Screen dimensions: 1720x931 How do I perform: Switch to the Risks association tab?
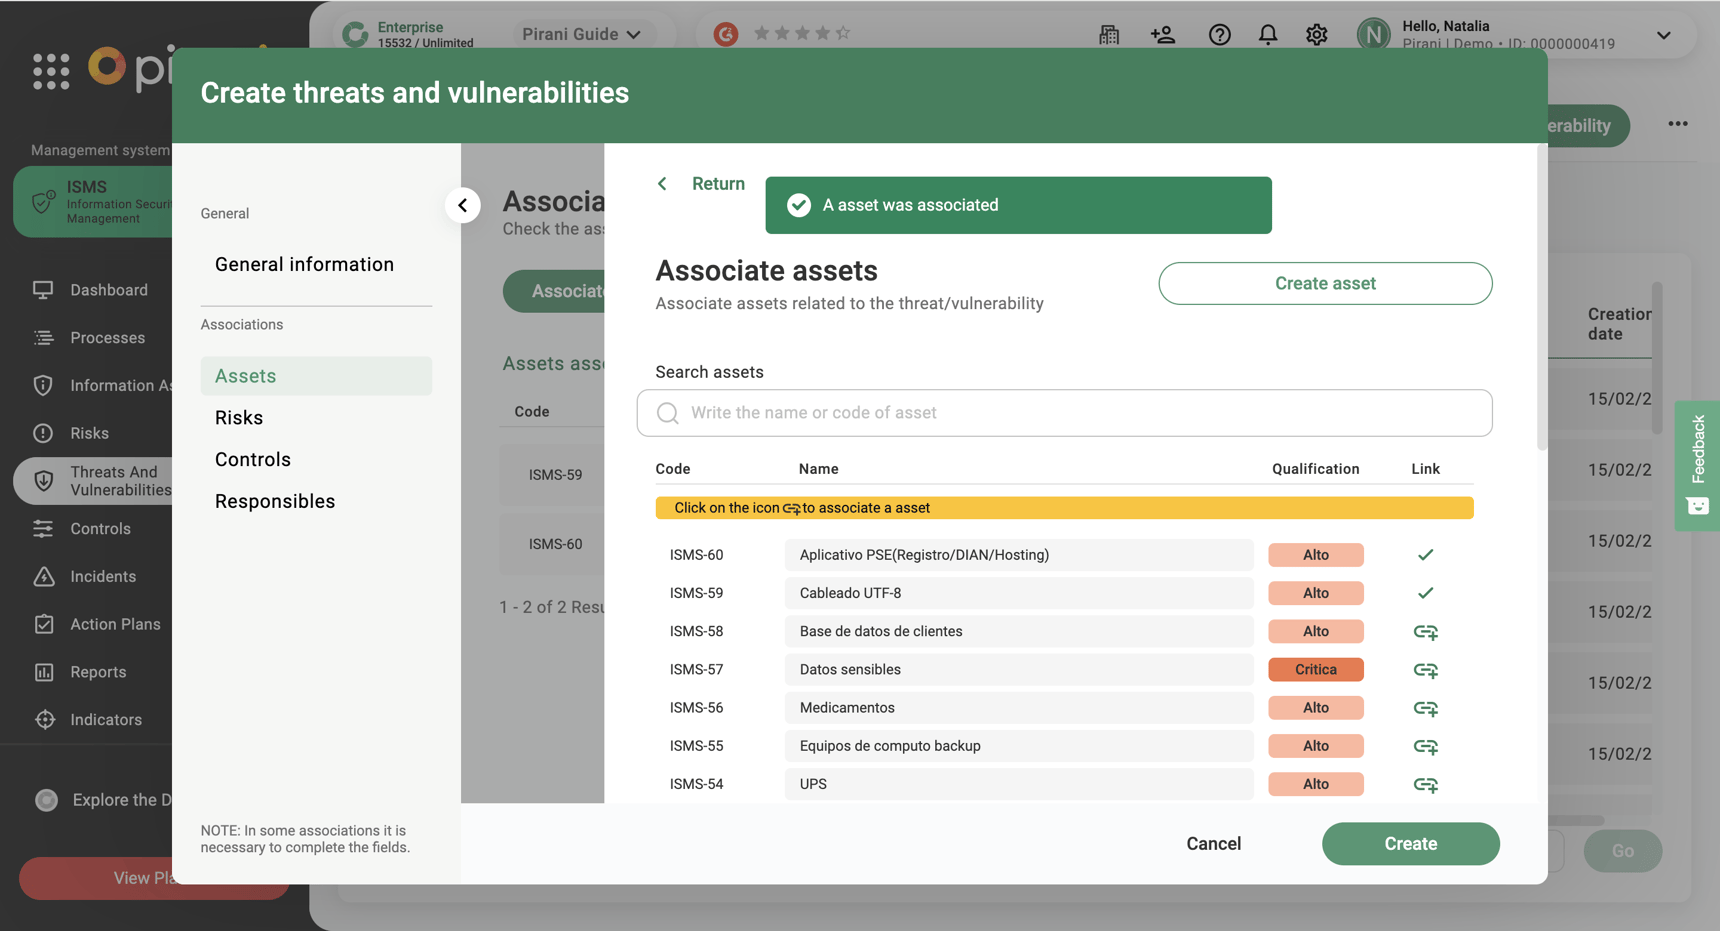coord(238,417)
